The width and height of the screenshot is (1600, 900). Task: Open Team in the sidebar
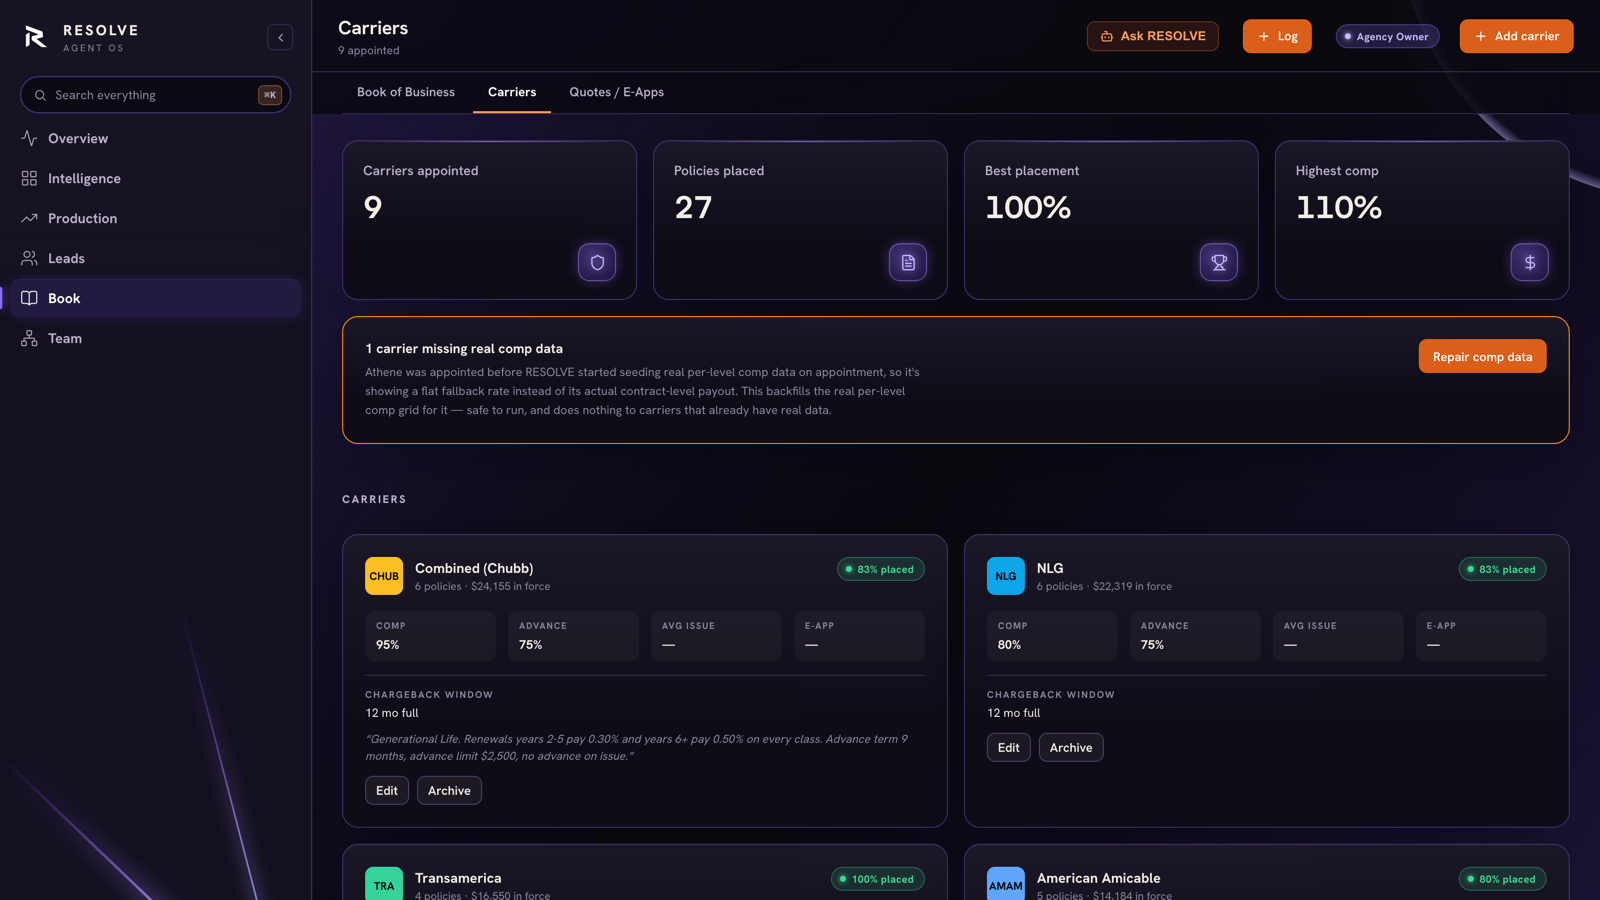pos(156,338)
